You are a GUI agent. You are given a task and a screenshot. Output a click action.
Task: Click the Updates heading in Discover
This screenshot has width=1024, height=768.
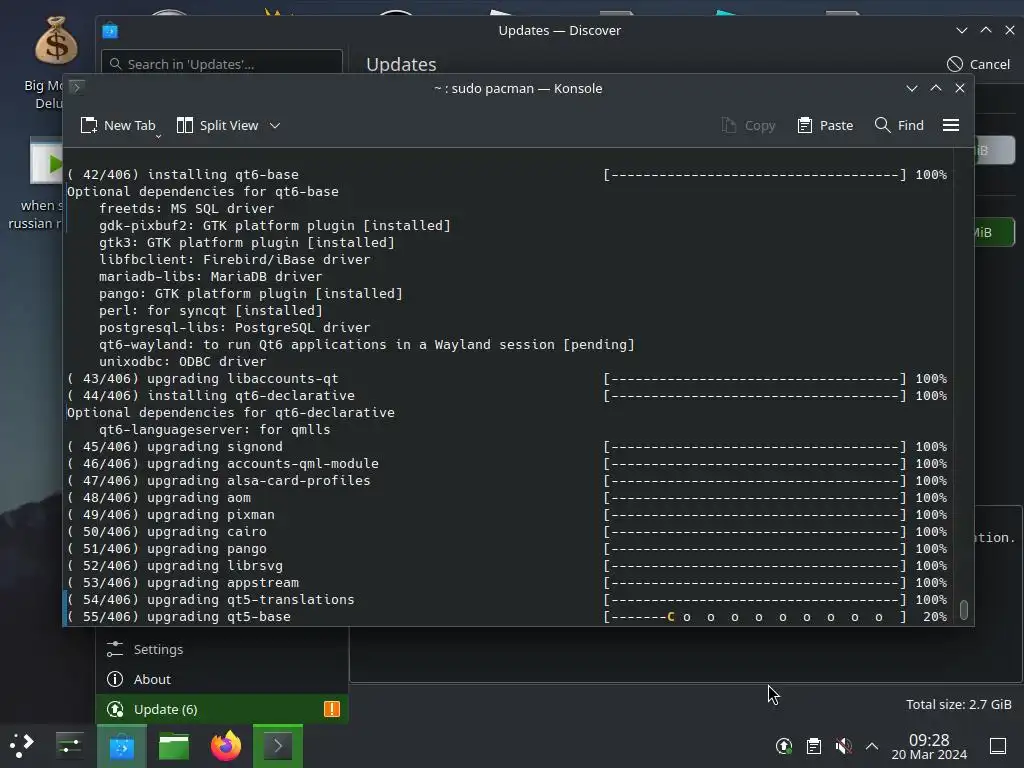401,65
